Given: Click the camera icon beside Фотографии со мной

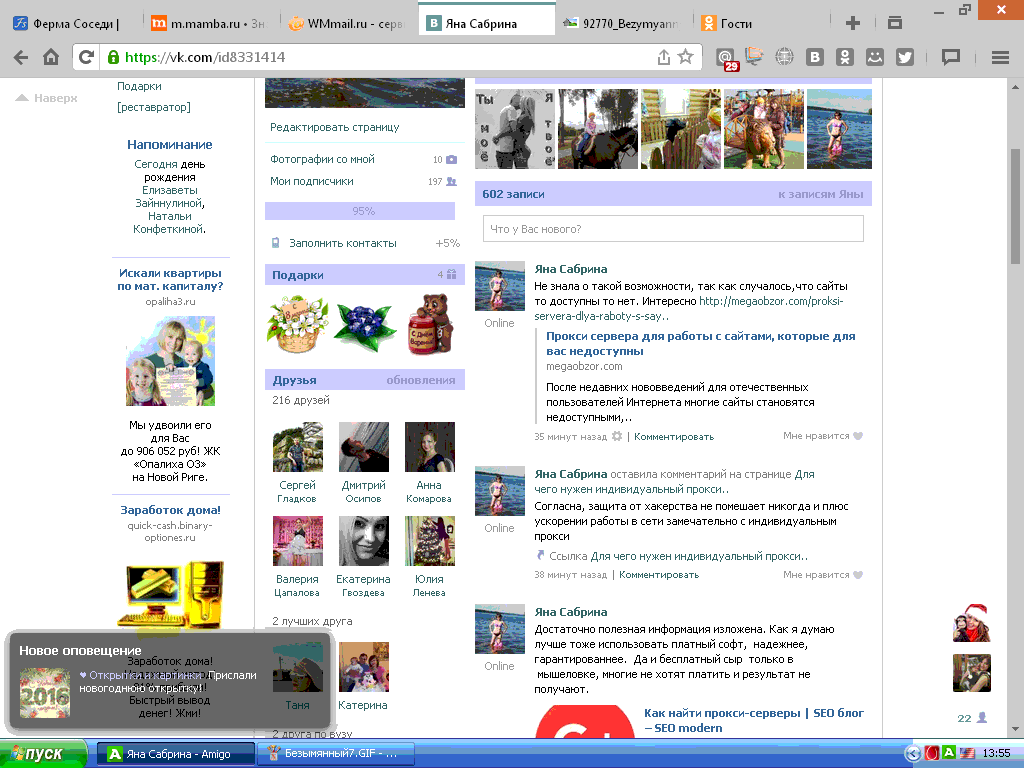Looking at the screenshot, I should click(451, 159).
